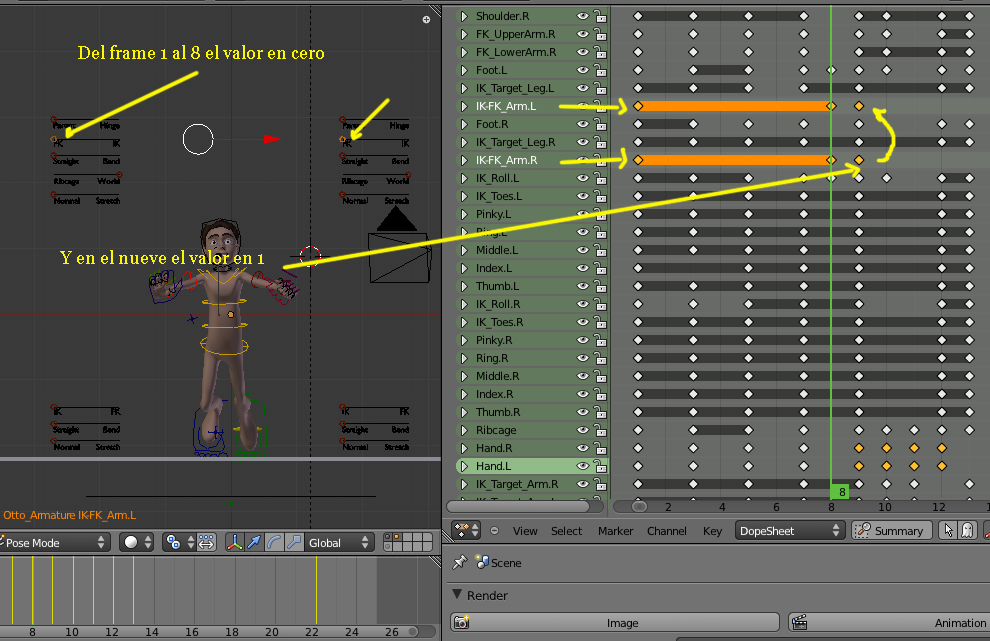Screen dimensions: 990x641
Task: Expand the IK-FK_Arm.R channel group
Action: [x=464, y=160]
